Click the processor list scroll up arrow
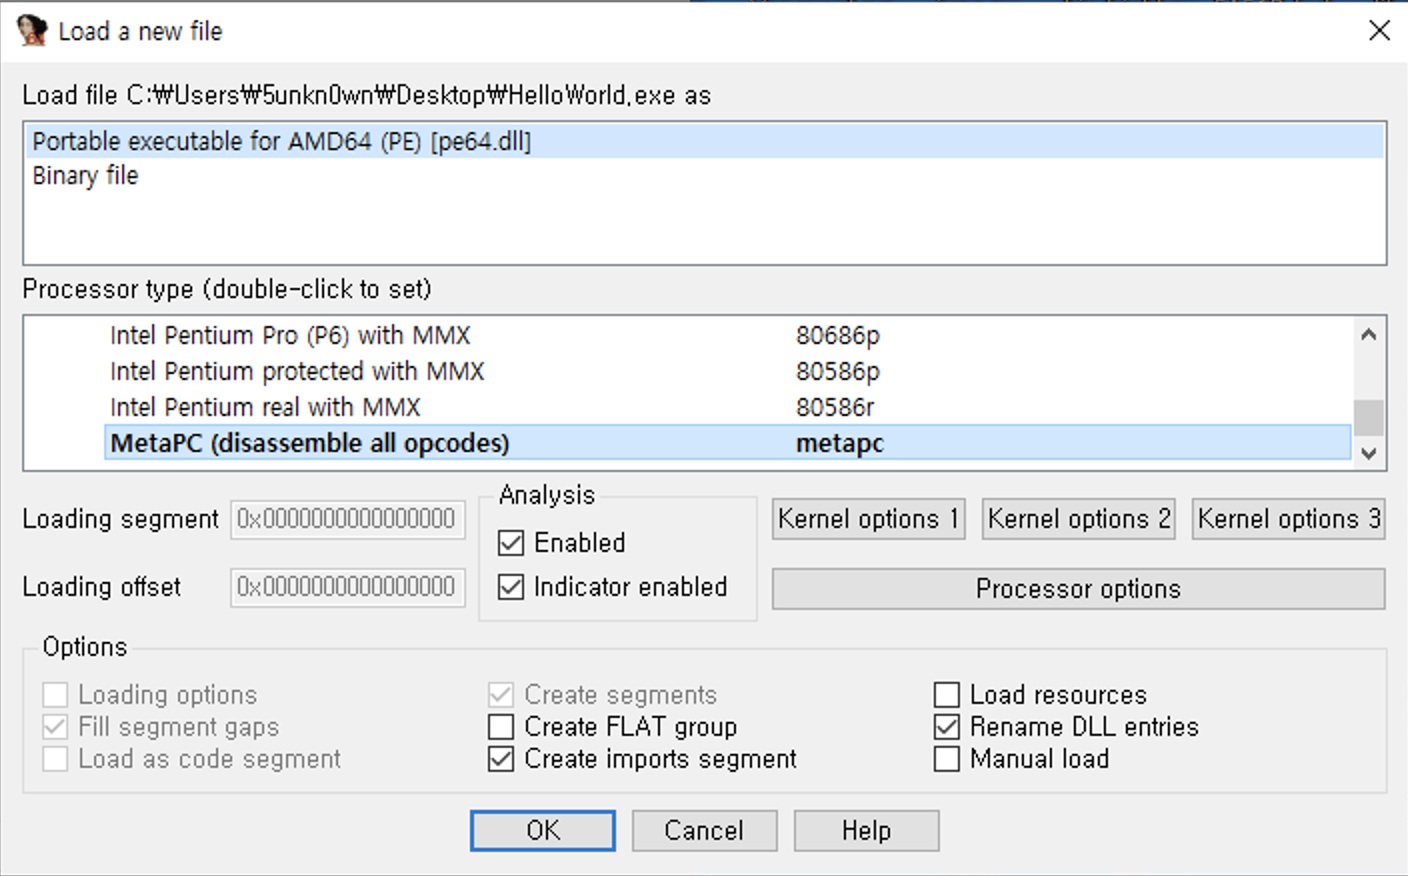The height and width of the screenshot is (876, 1408). pos(1369,335)
